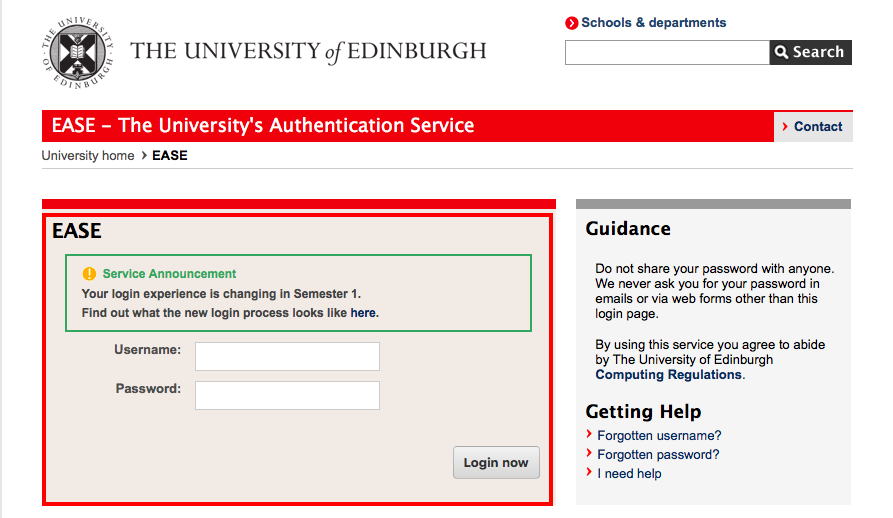893x518 pixels.
Task: Click the EASE breadcrumb item
Action: pyautogui.click(x=170, y=155)
